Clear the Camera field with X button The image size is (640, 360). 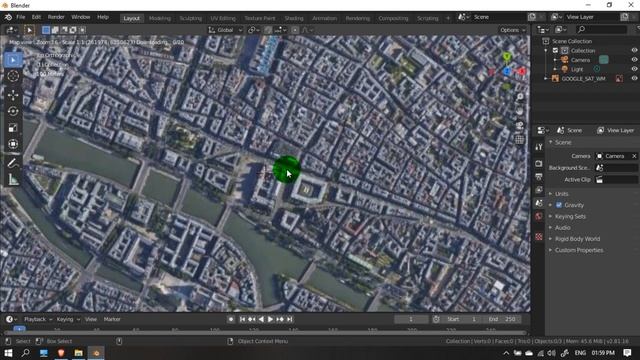(x=634, y=156)
